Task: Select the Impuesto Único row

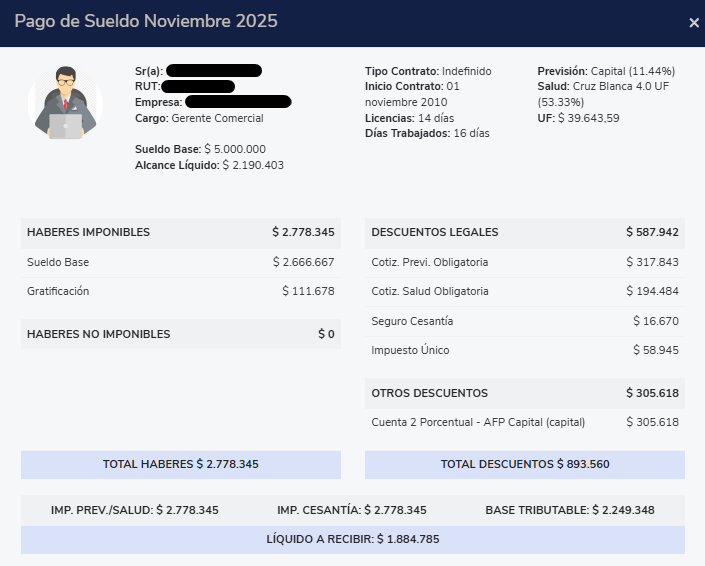Action: coord(524,350)
